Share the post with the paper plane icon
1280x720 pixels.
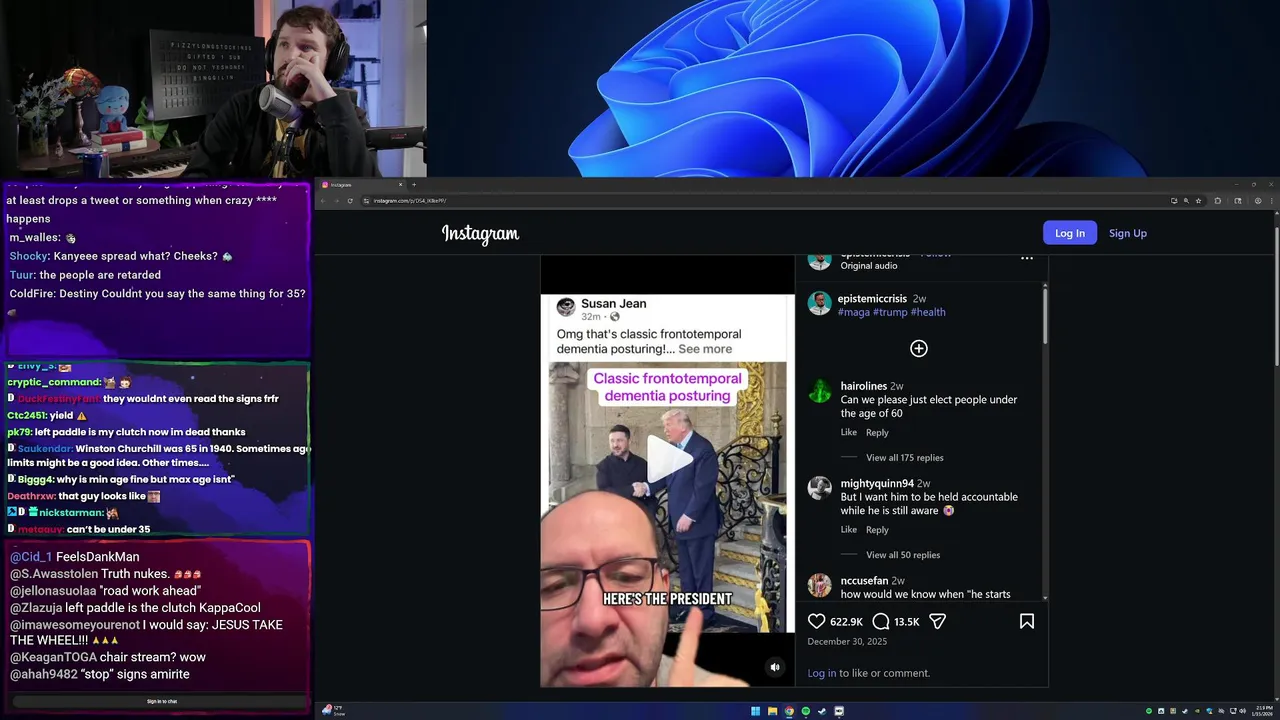938,621
